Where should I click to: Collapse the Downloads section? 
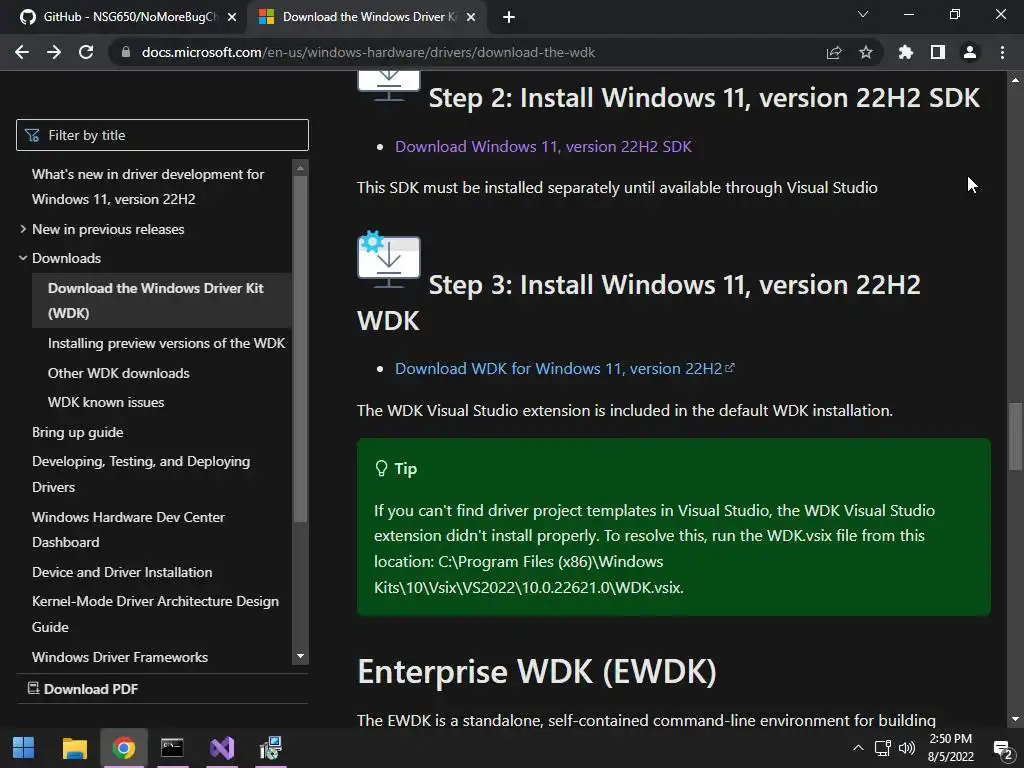click(x=59, y=258)
